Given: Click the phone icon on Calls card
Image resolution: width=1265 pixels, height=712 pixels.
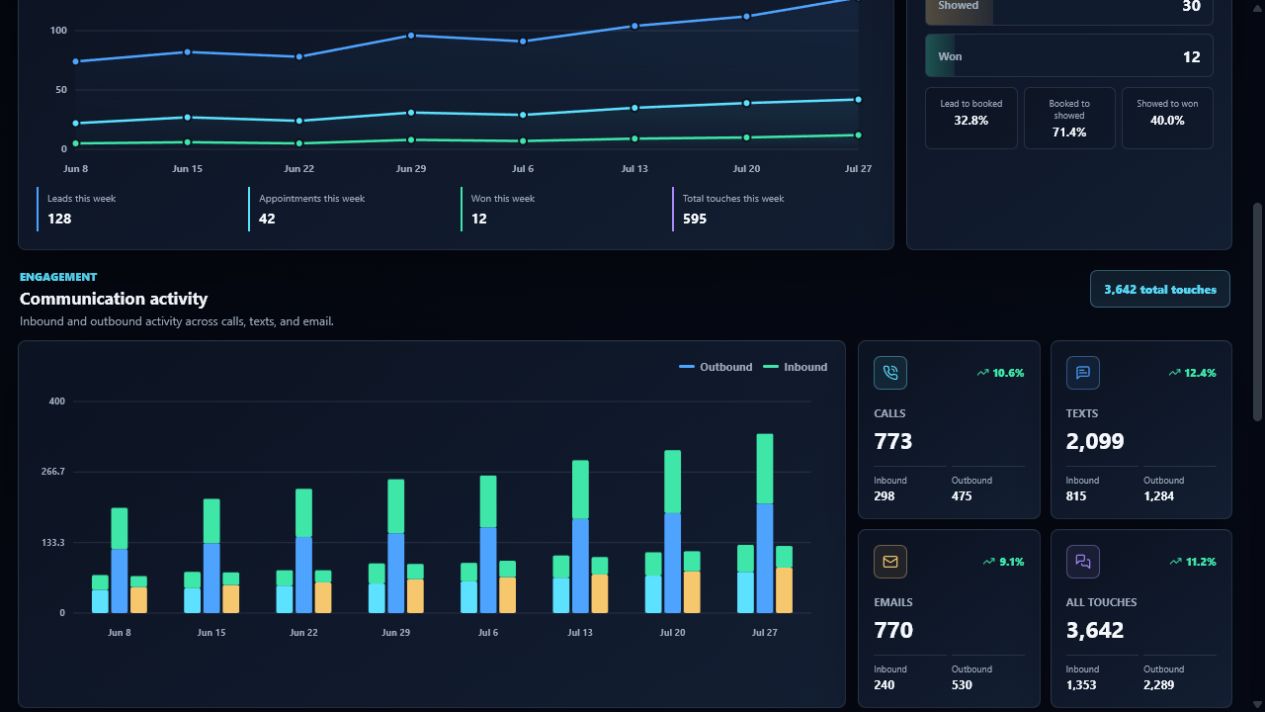Looking at the screenshot, I should (890, 373).
